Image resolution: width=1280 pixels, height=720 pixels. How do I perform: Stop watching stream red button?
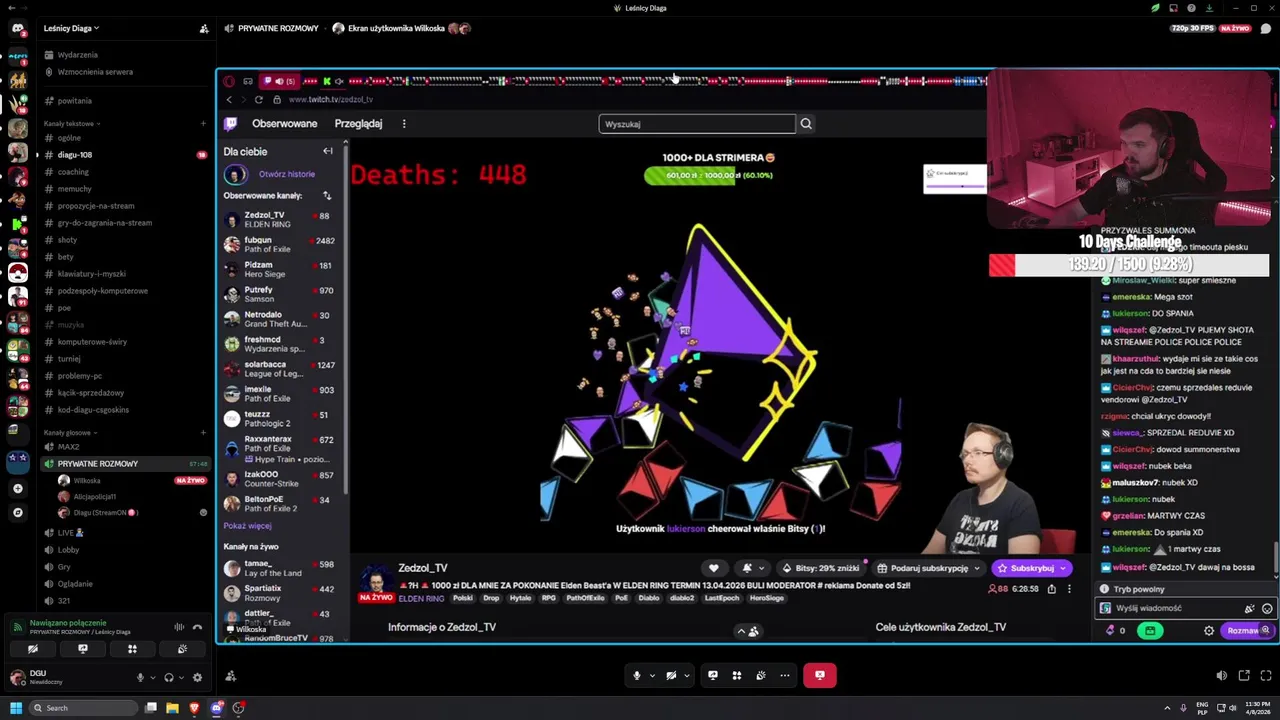(820, 675)
